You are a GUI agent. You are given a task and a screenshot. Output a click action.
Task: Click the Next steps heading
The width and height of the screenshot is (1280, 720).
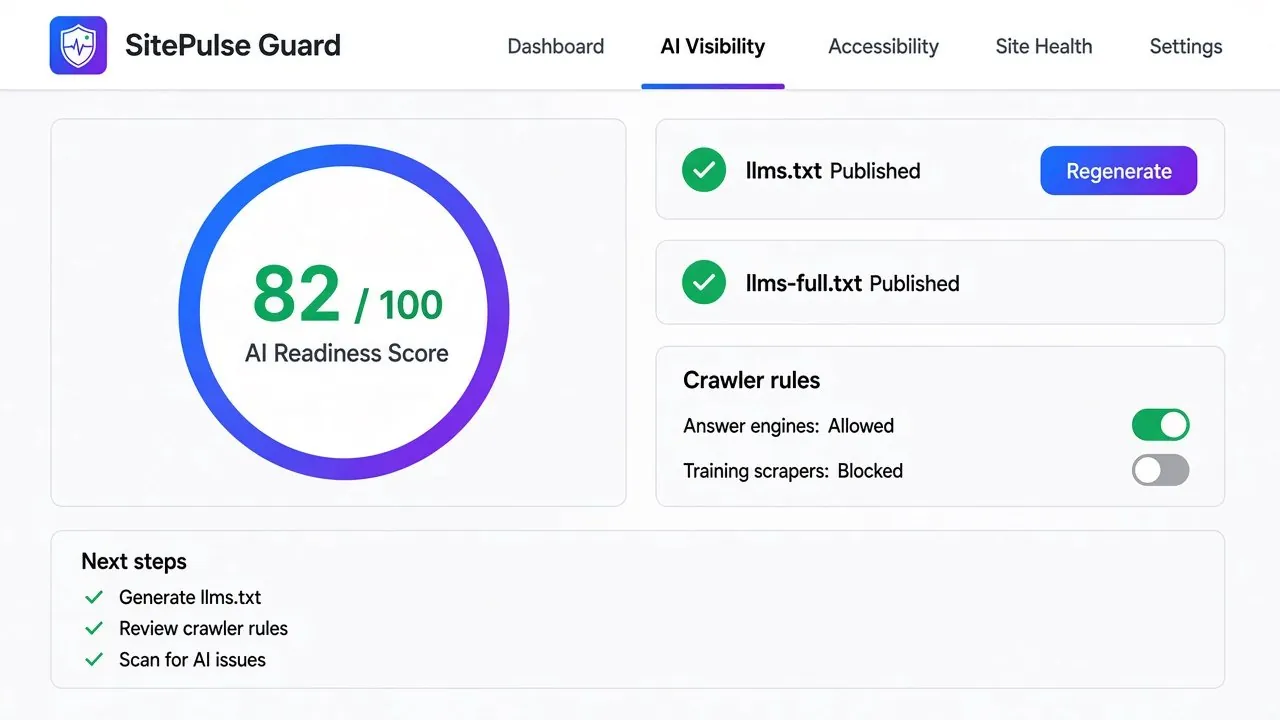[x=134, y=561]
